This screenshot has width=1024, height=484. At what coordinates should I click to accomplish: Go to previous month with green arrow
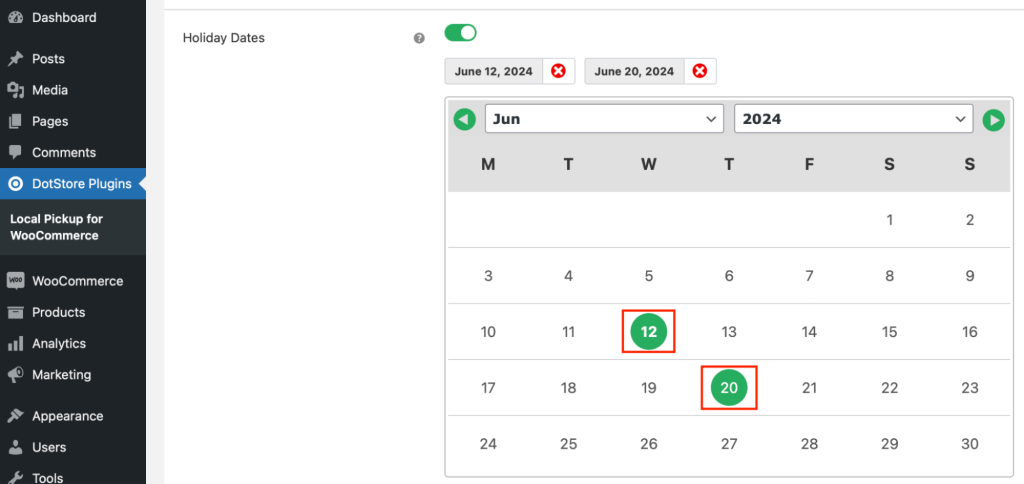point(464,120)
